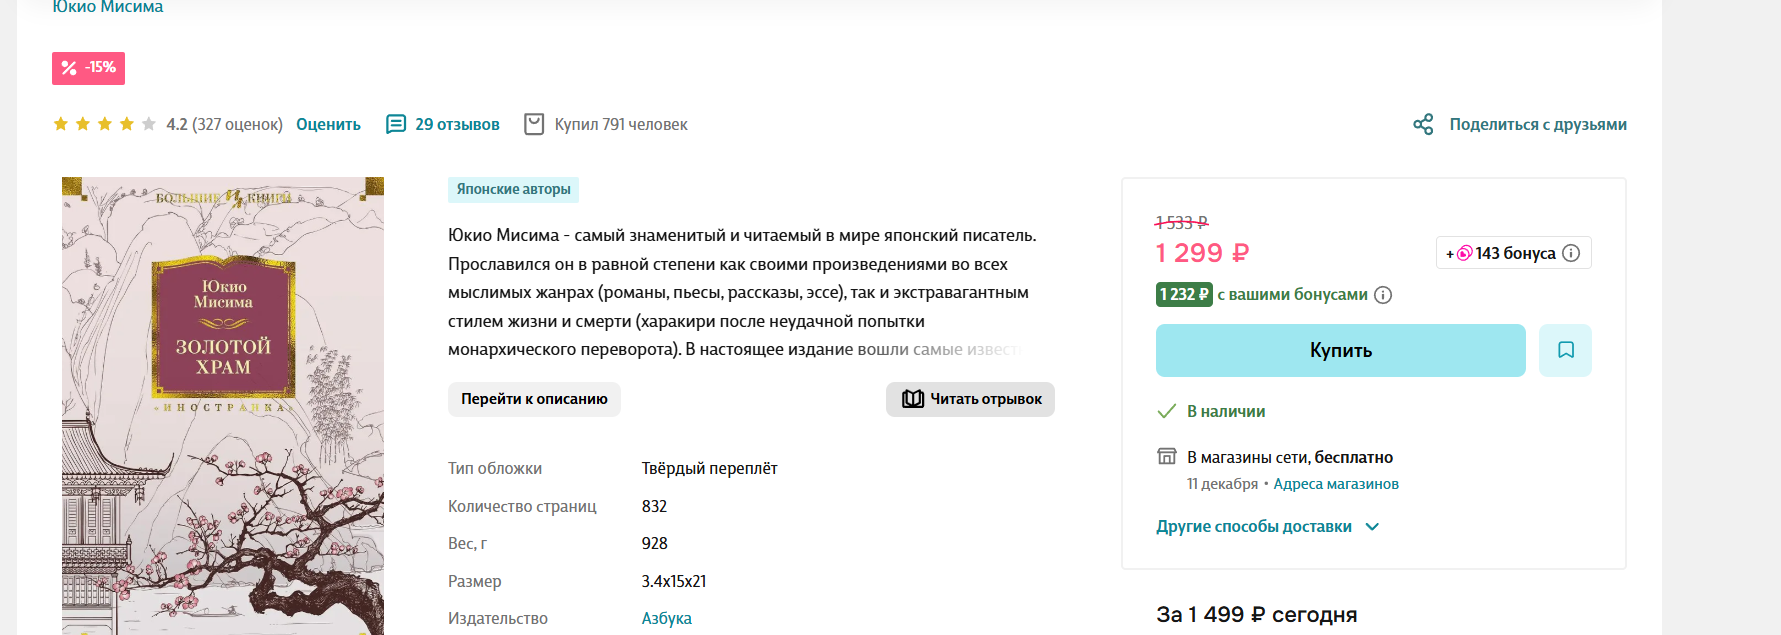This screenshot has height=635, width=1781.
Task: Open the 29 отзывов link
Action: point(457,124)
